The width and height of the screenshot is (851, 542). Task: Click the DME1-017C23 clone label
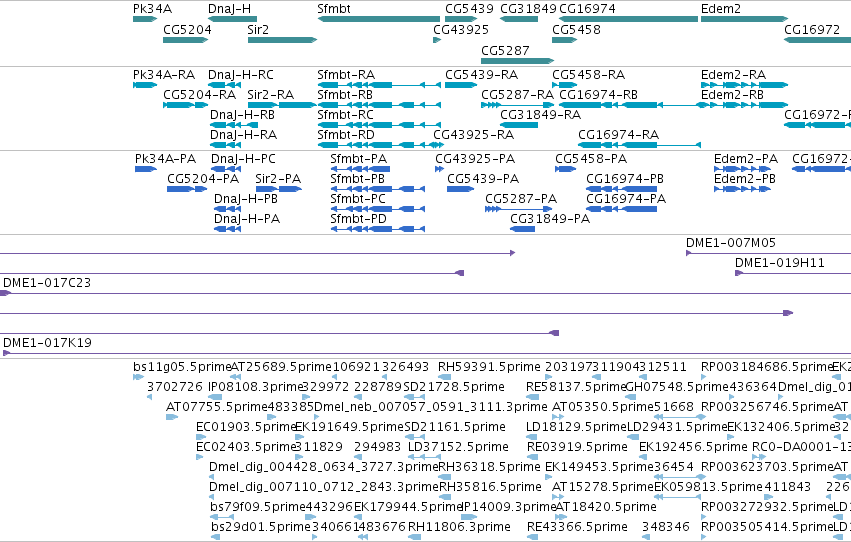47,283
